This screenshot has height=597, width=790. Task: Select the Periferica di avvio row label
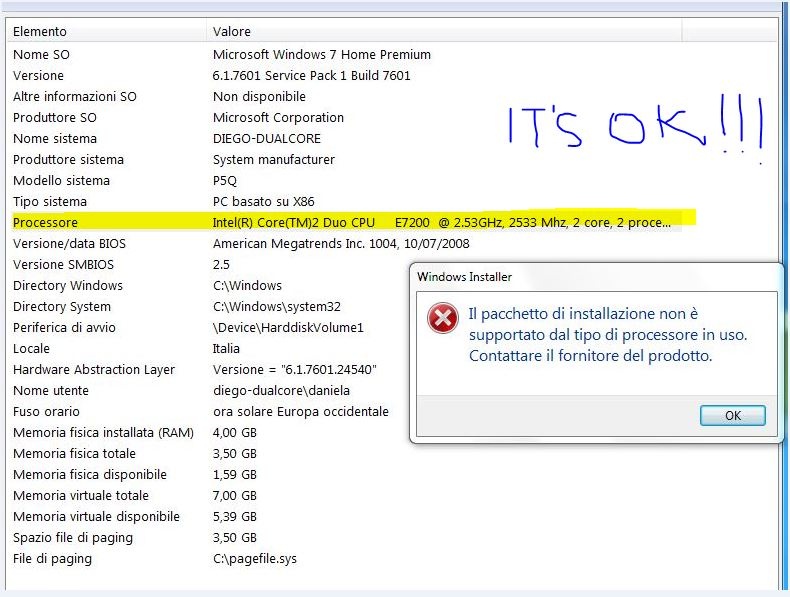point(64,327)
